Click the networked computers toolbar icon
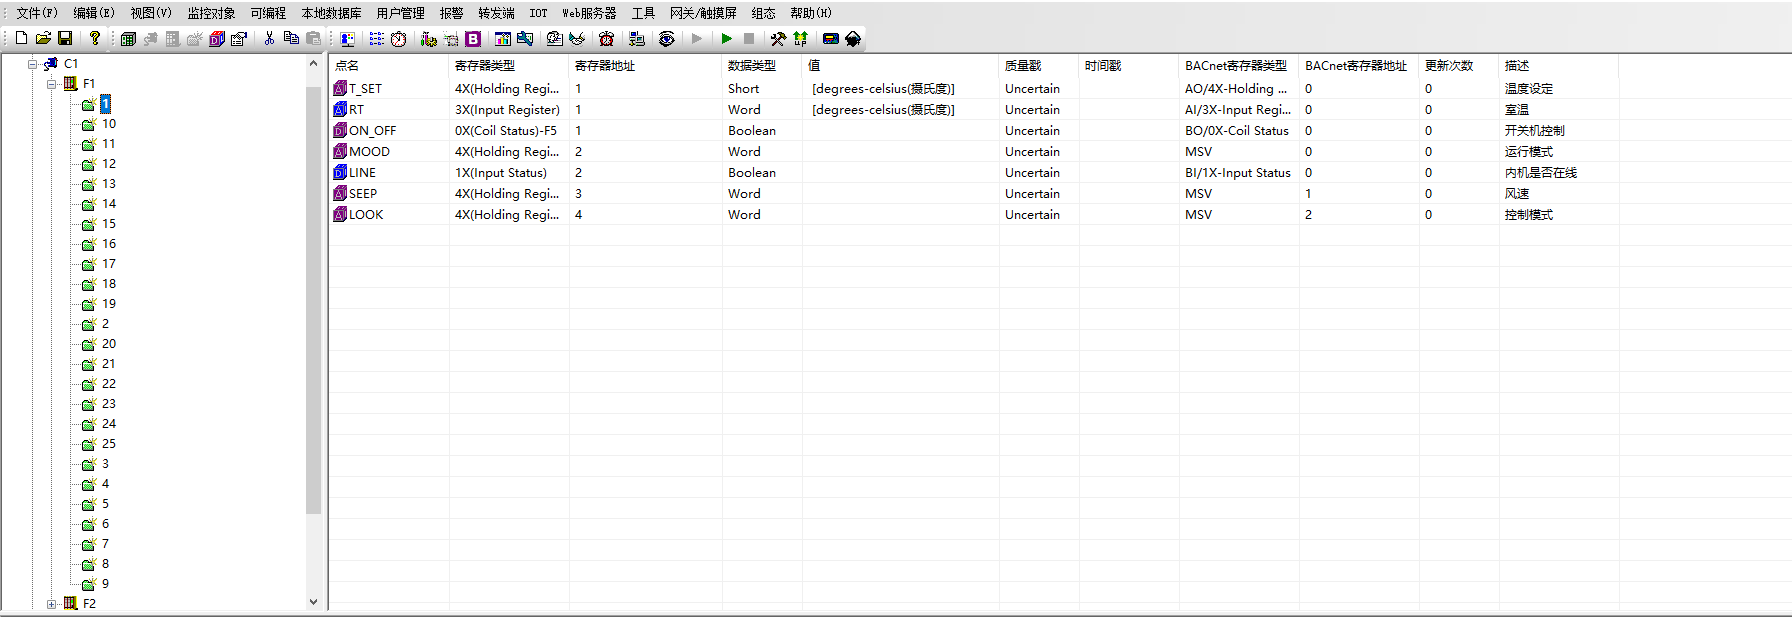The width and height of the screenshot is (1792, 617). point(636,39)
